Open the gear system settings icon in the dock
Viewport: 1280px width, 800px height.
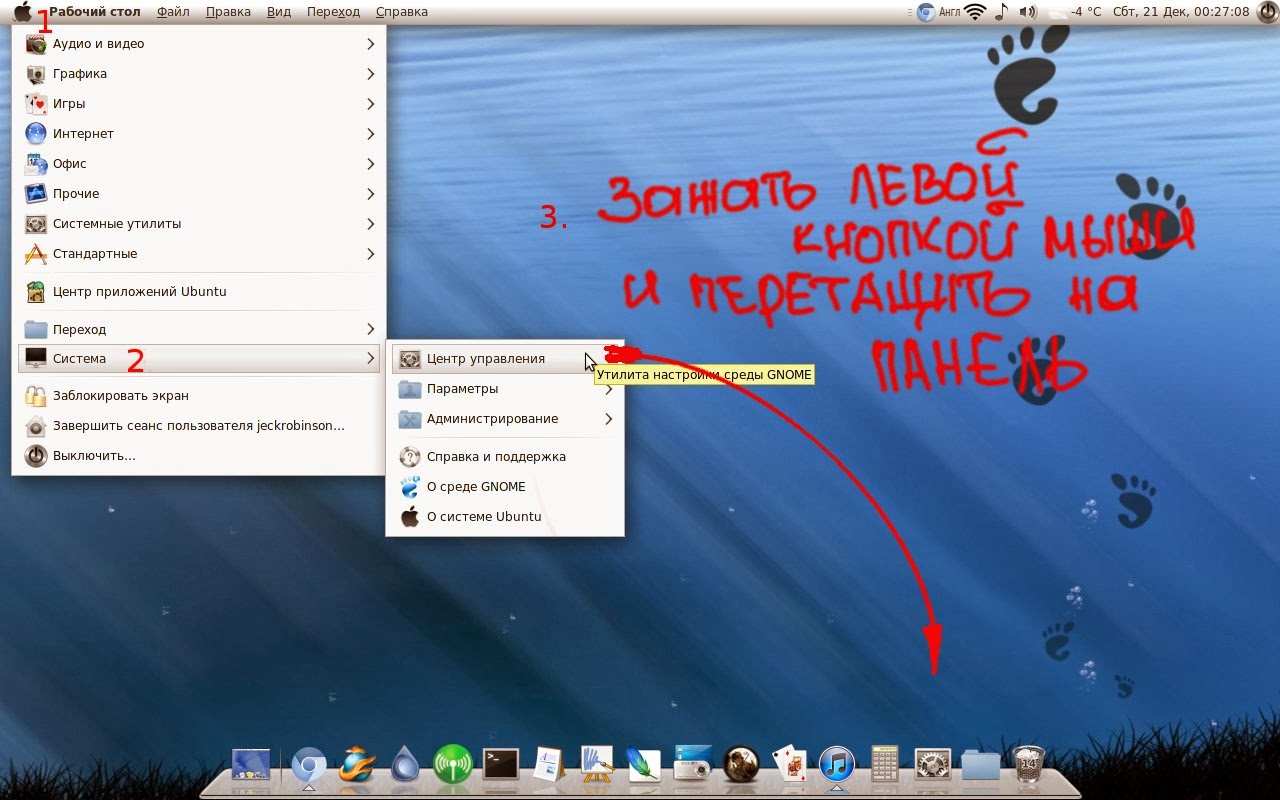pos(932,764)
